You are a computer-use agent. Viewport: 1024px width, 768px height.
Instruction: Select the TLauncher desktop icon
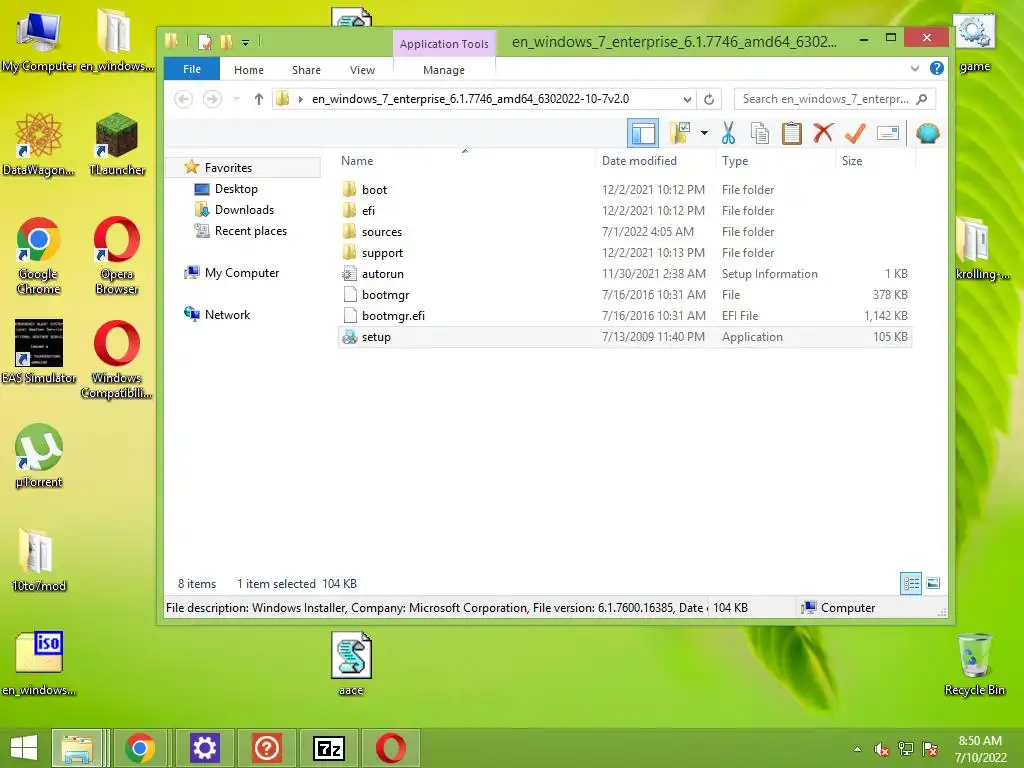click(117, 144)
